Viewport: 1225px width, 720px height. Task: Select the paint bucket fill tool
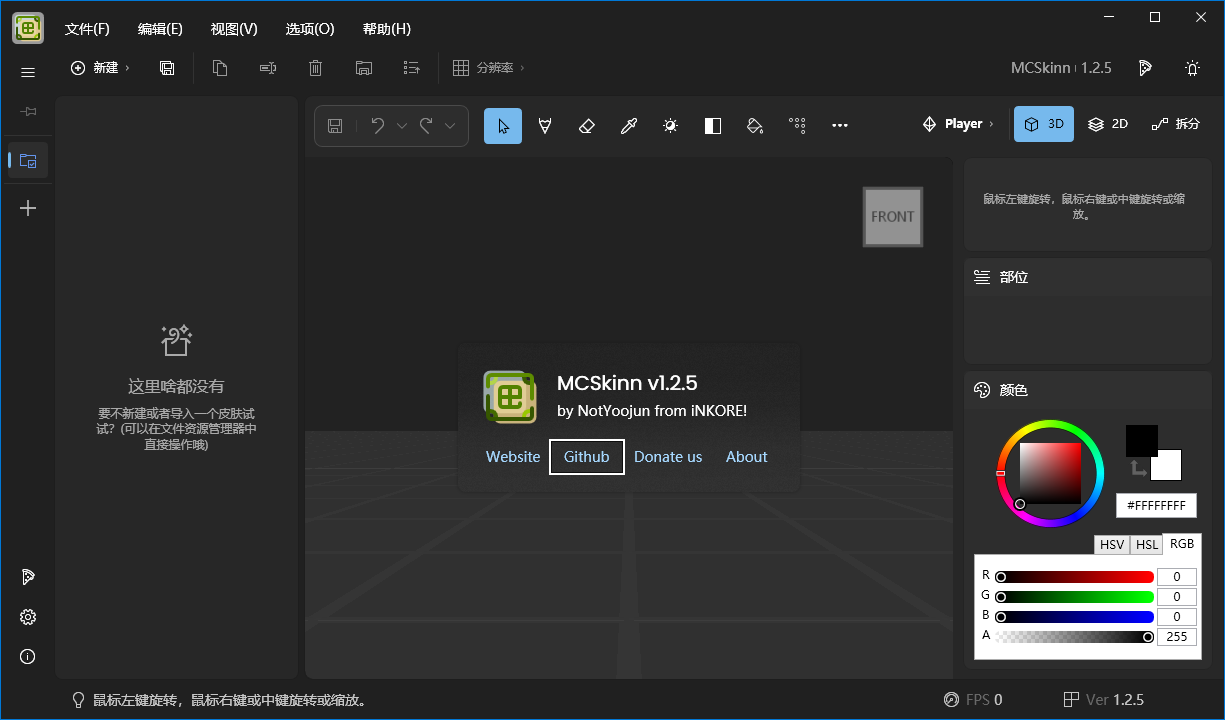coord(755,125)
